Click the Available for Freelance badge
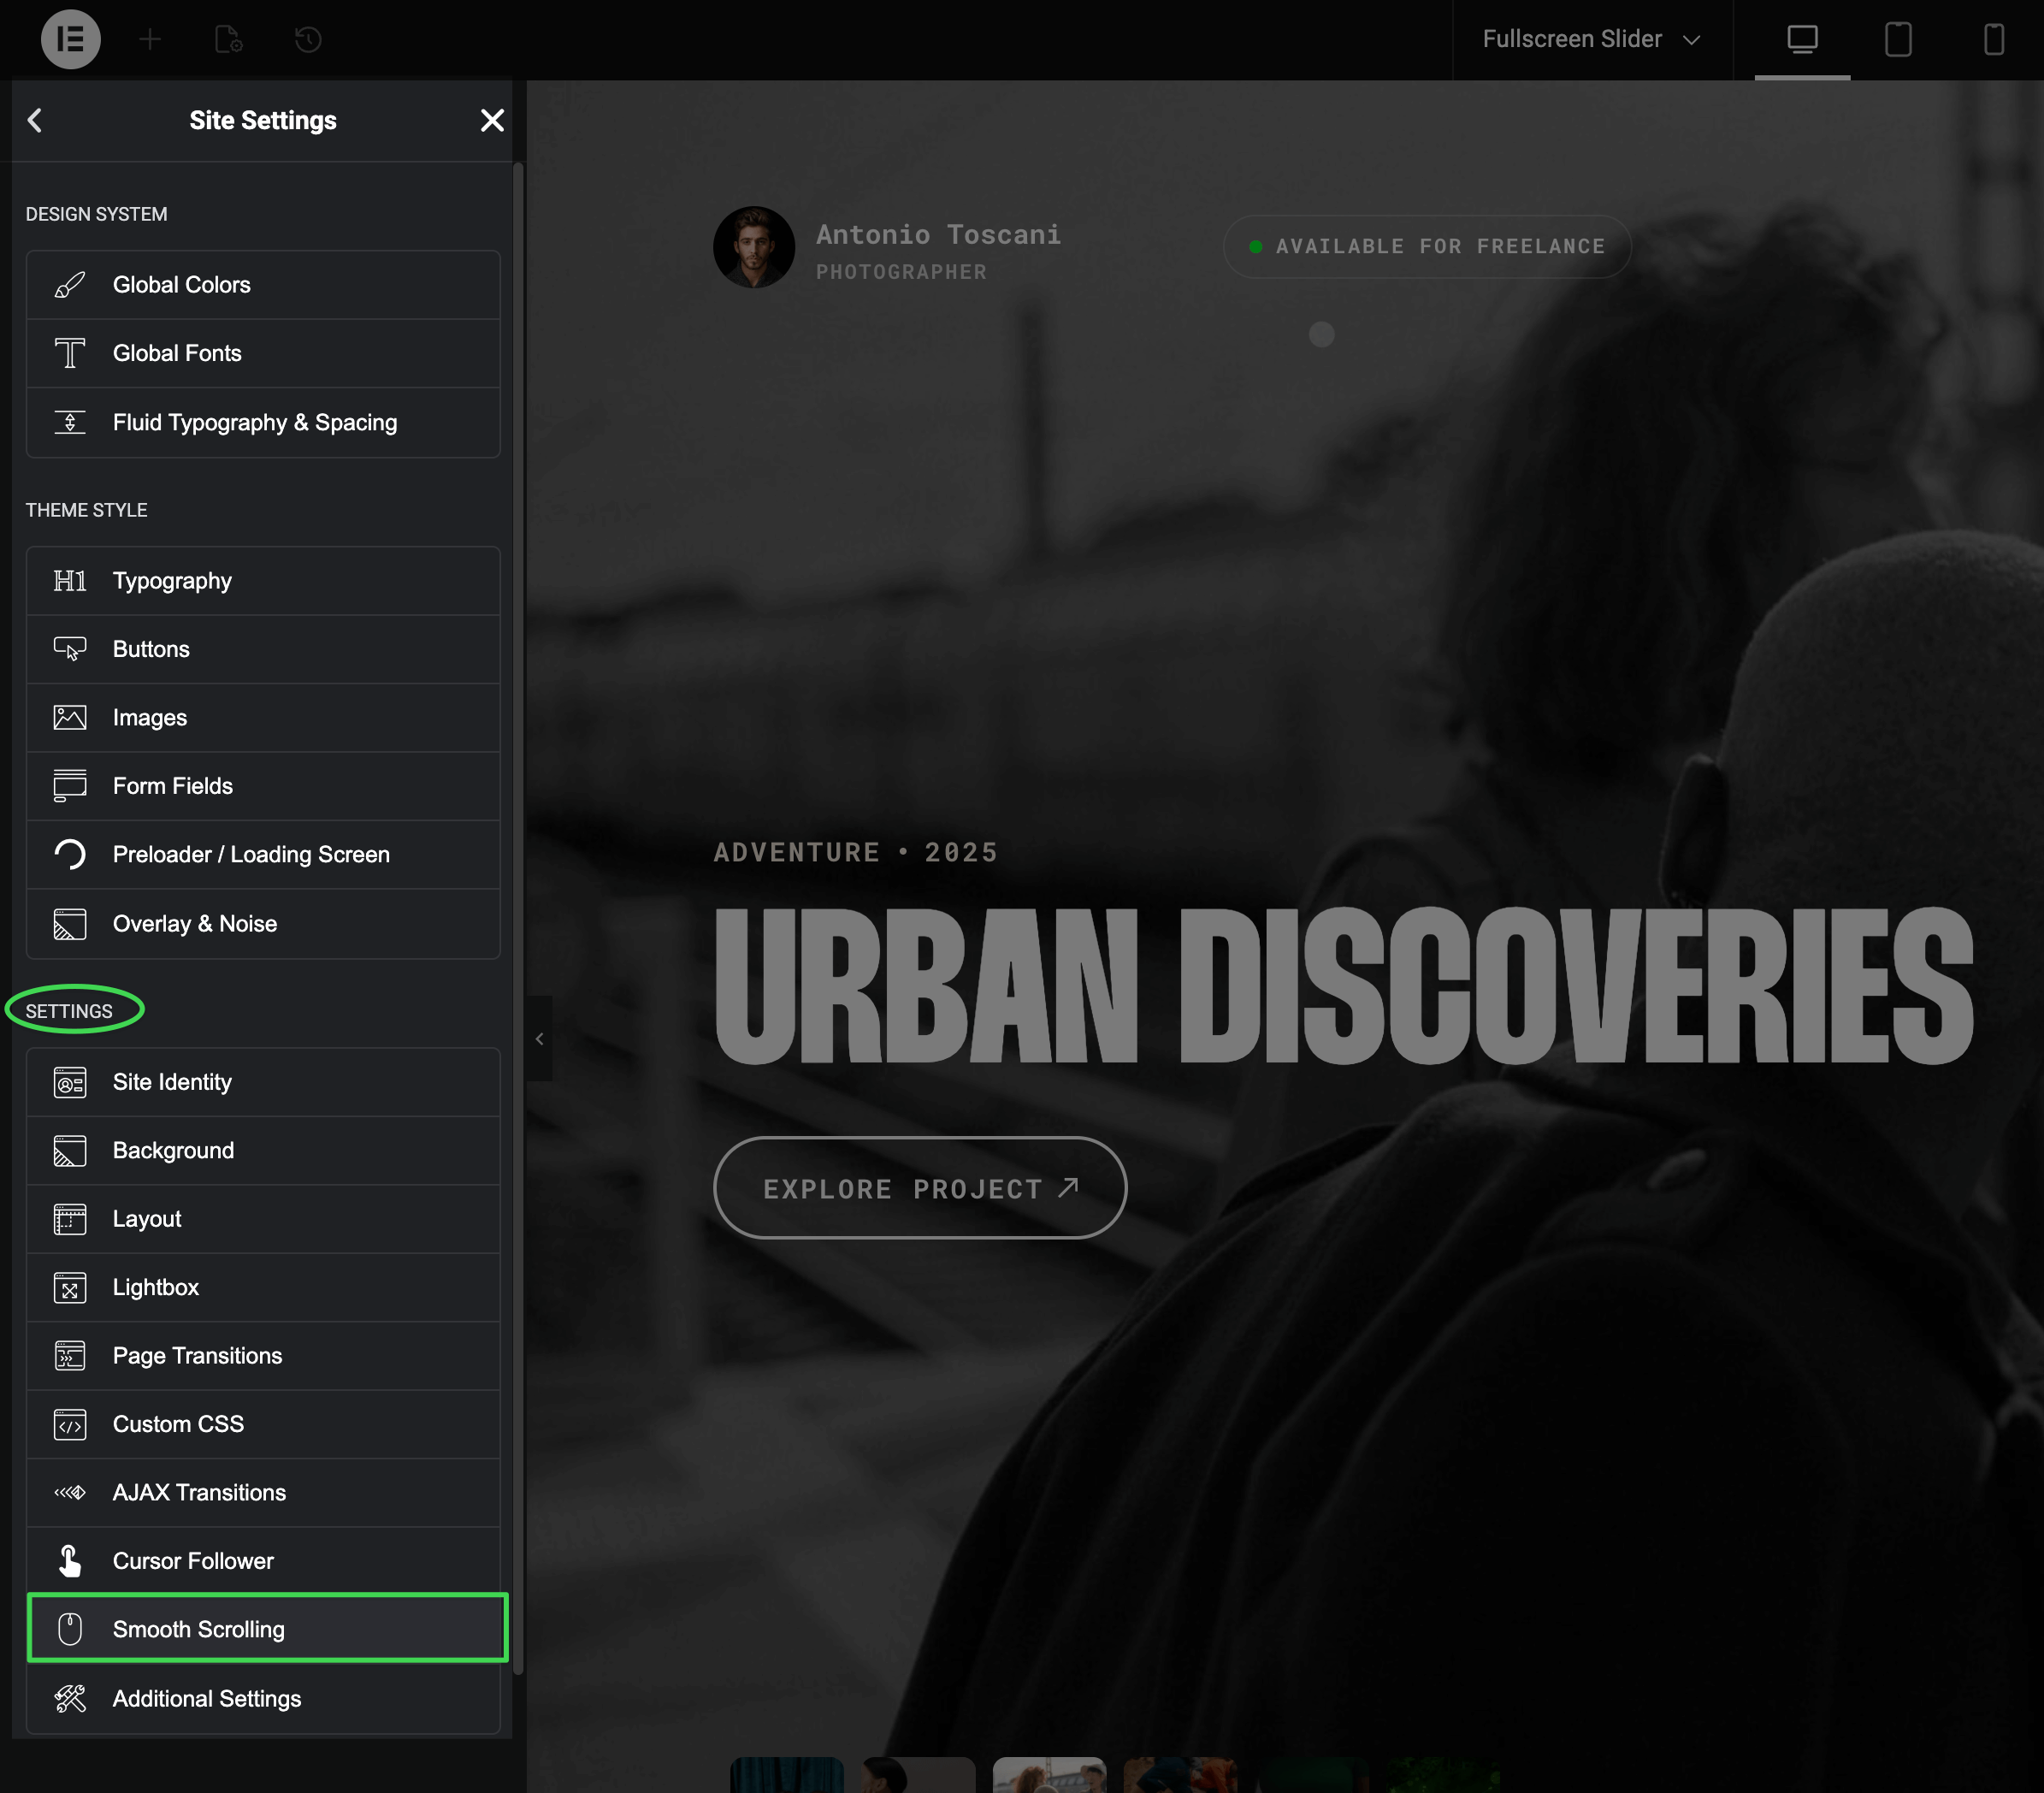This screenshot has height=1793, width=2044. [1426, 246]
